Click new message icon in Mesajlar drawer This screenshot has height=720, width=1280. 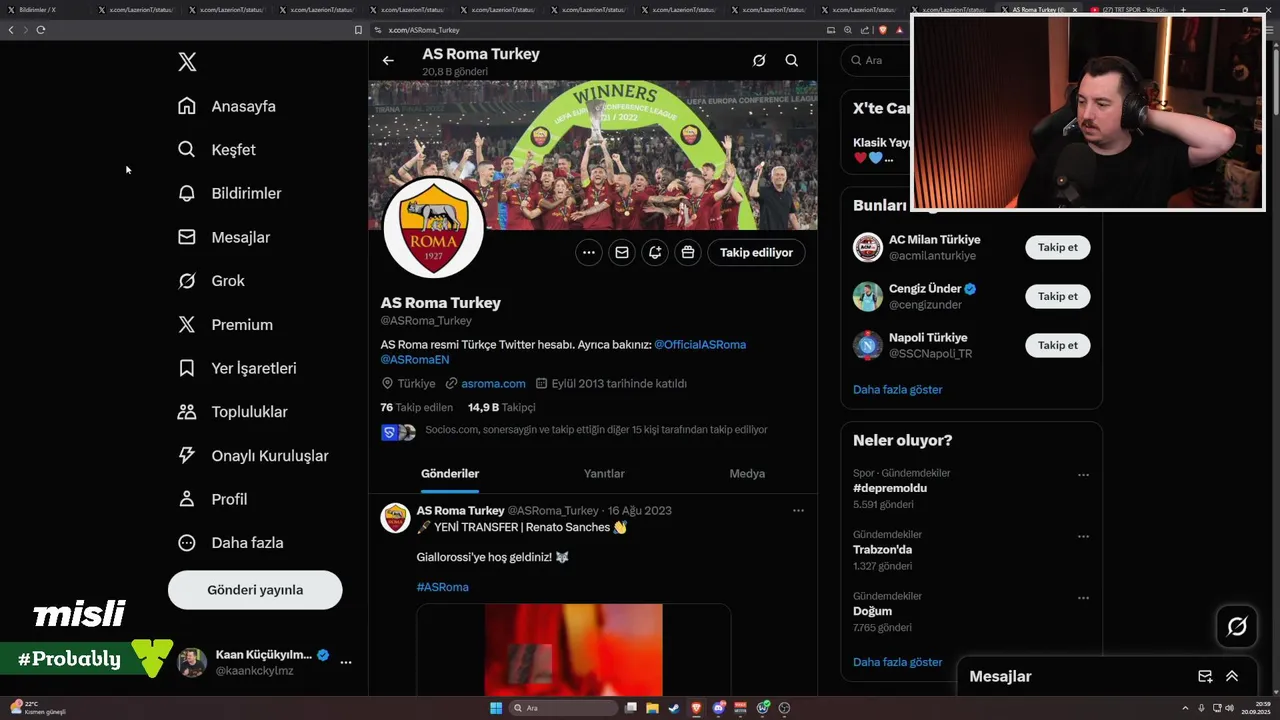pyautogui.click(x=1205, y=677)
